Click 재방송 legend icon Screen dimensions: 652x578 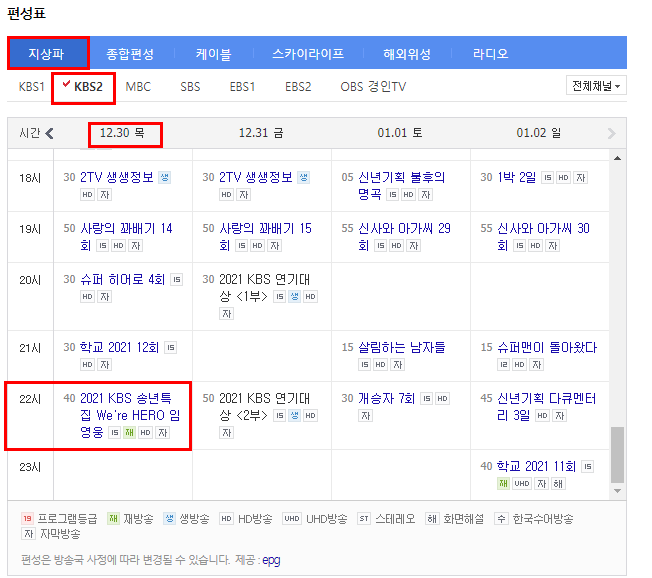(113, 519)
